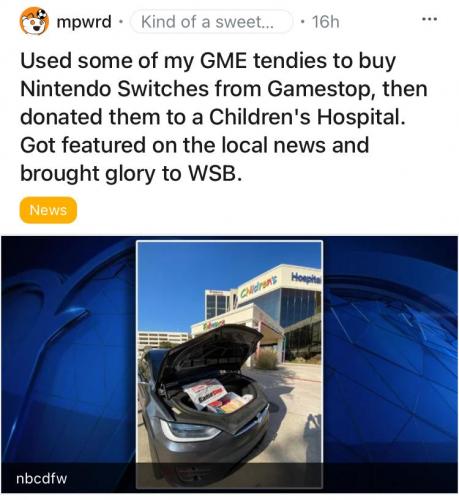Open the three-dot post options menu
This screenshot has height=500, width=459.
[x=429, y=19]
